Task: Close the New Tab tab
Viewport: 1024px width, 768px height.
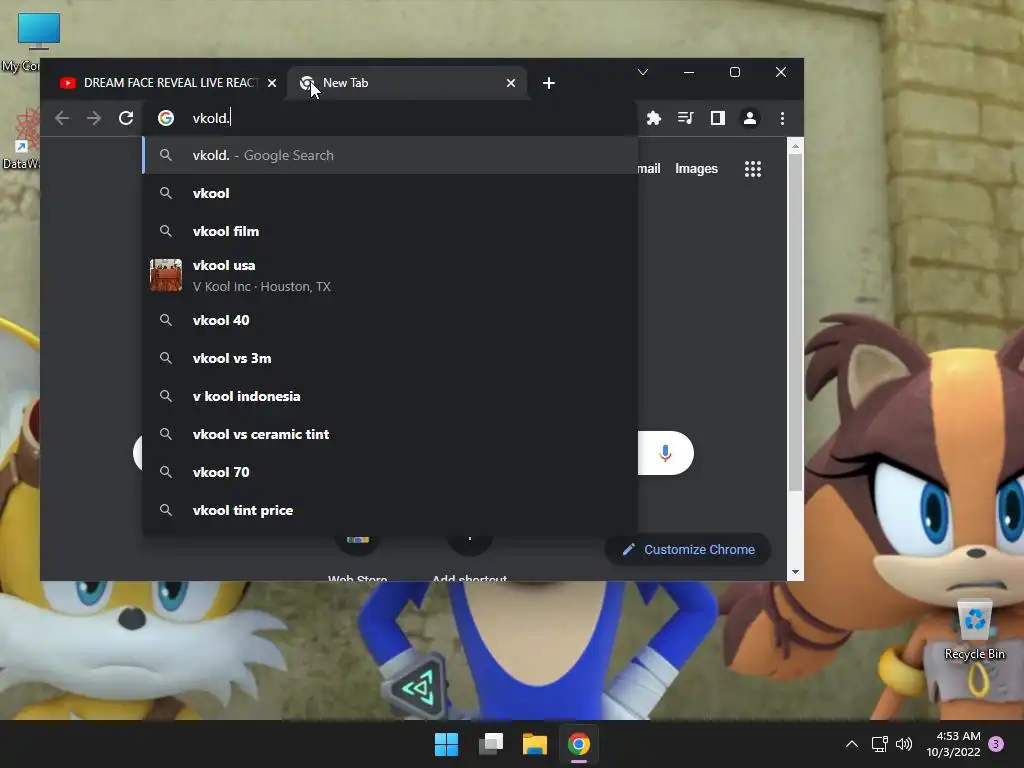Action: [511, 83]
